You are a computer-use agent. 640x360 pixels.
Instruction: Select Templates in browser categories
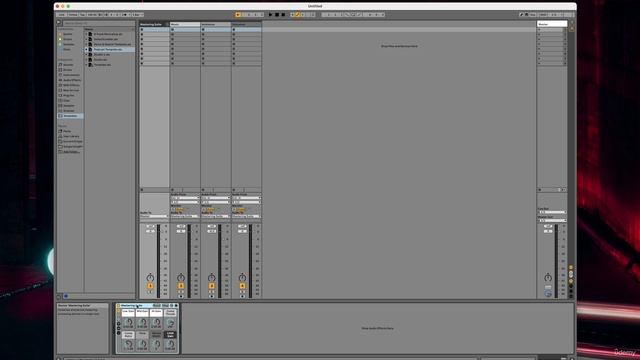(70, 116)
